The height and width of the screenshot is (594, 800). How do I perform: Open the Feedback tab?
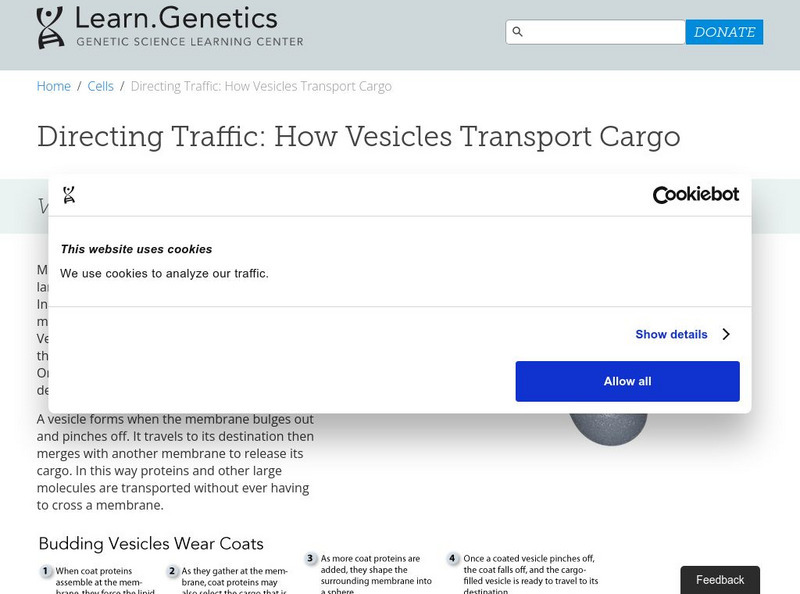tap(720, 580)
